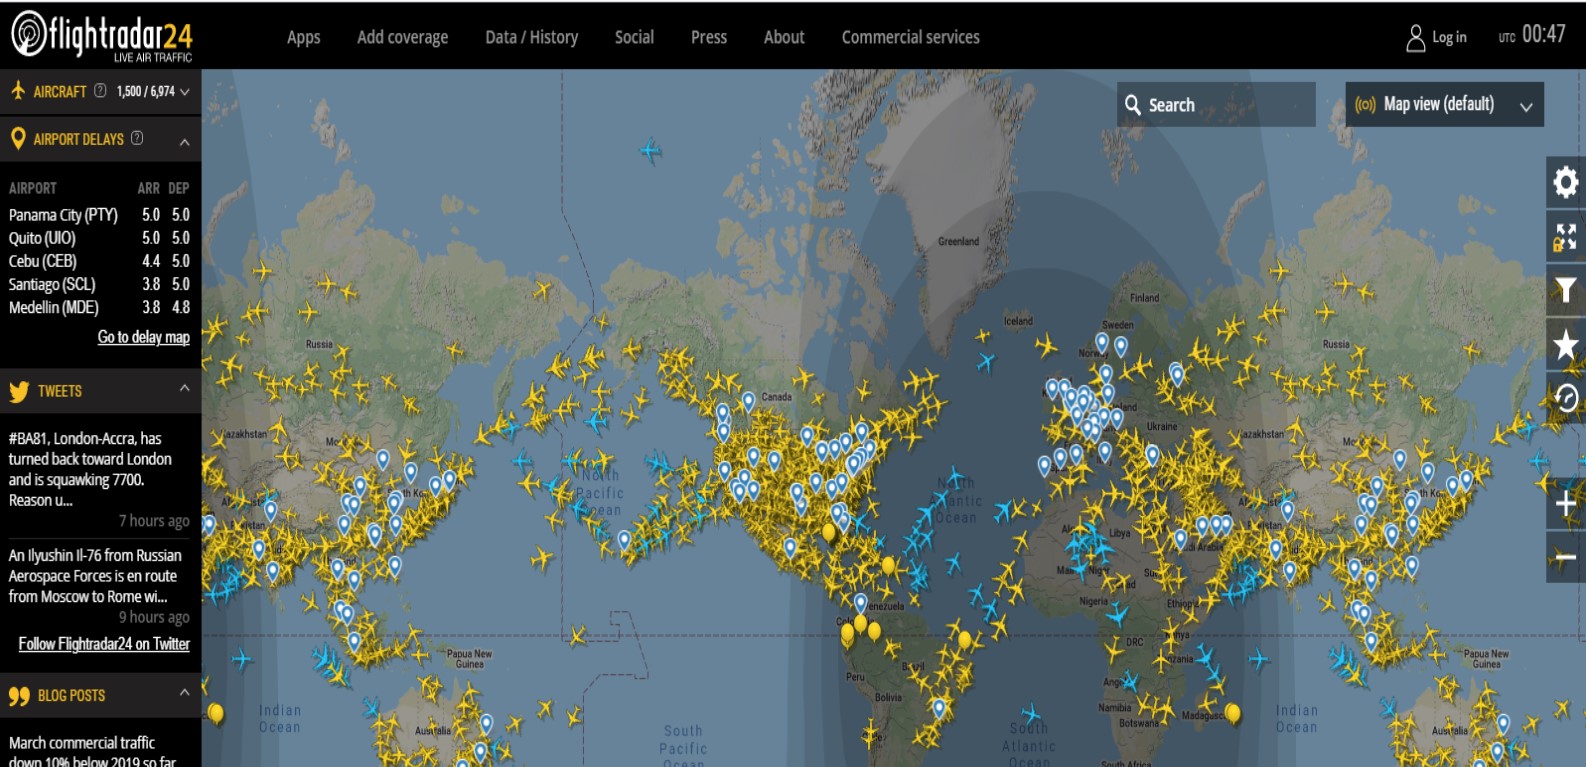
Task: Click the '9 hours ago' tweet timestamp
Action: 154,617
